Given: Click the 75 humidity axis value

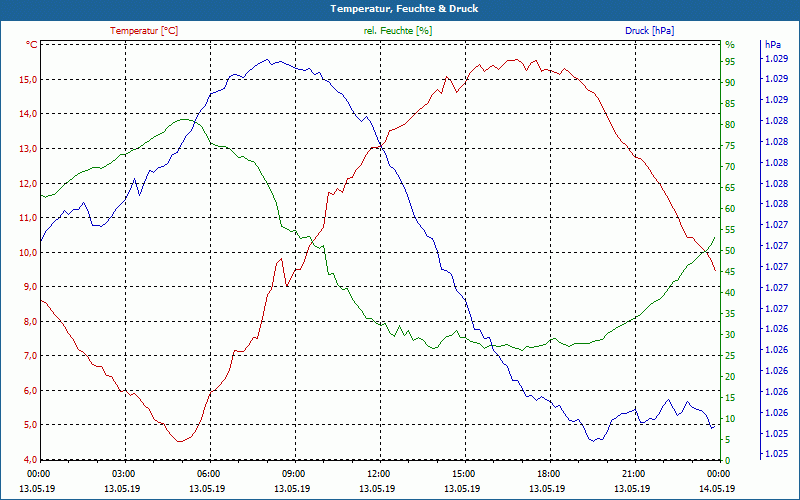Looking at the screenshot, I should 730,146.
